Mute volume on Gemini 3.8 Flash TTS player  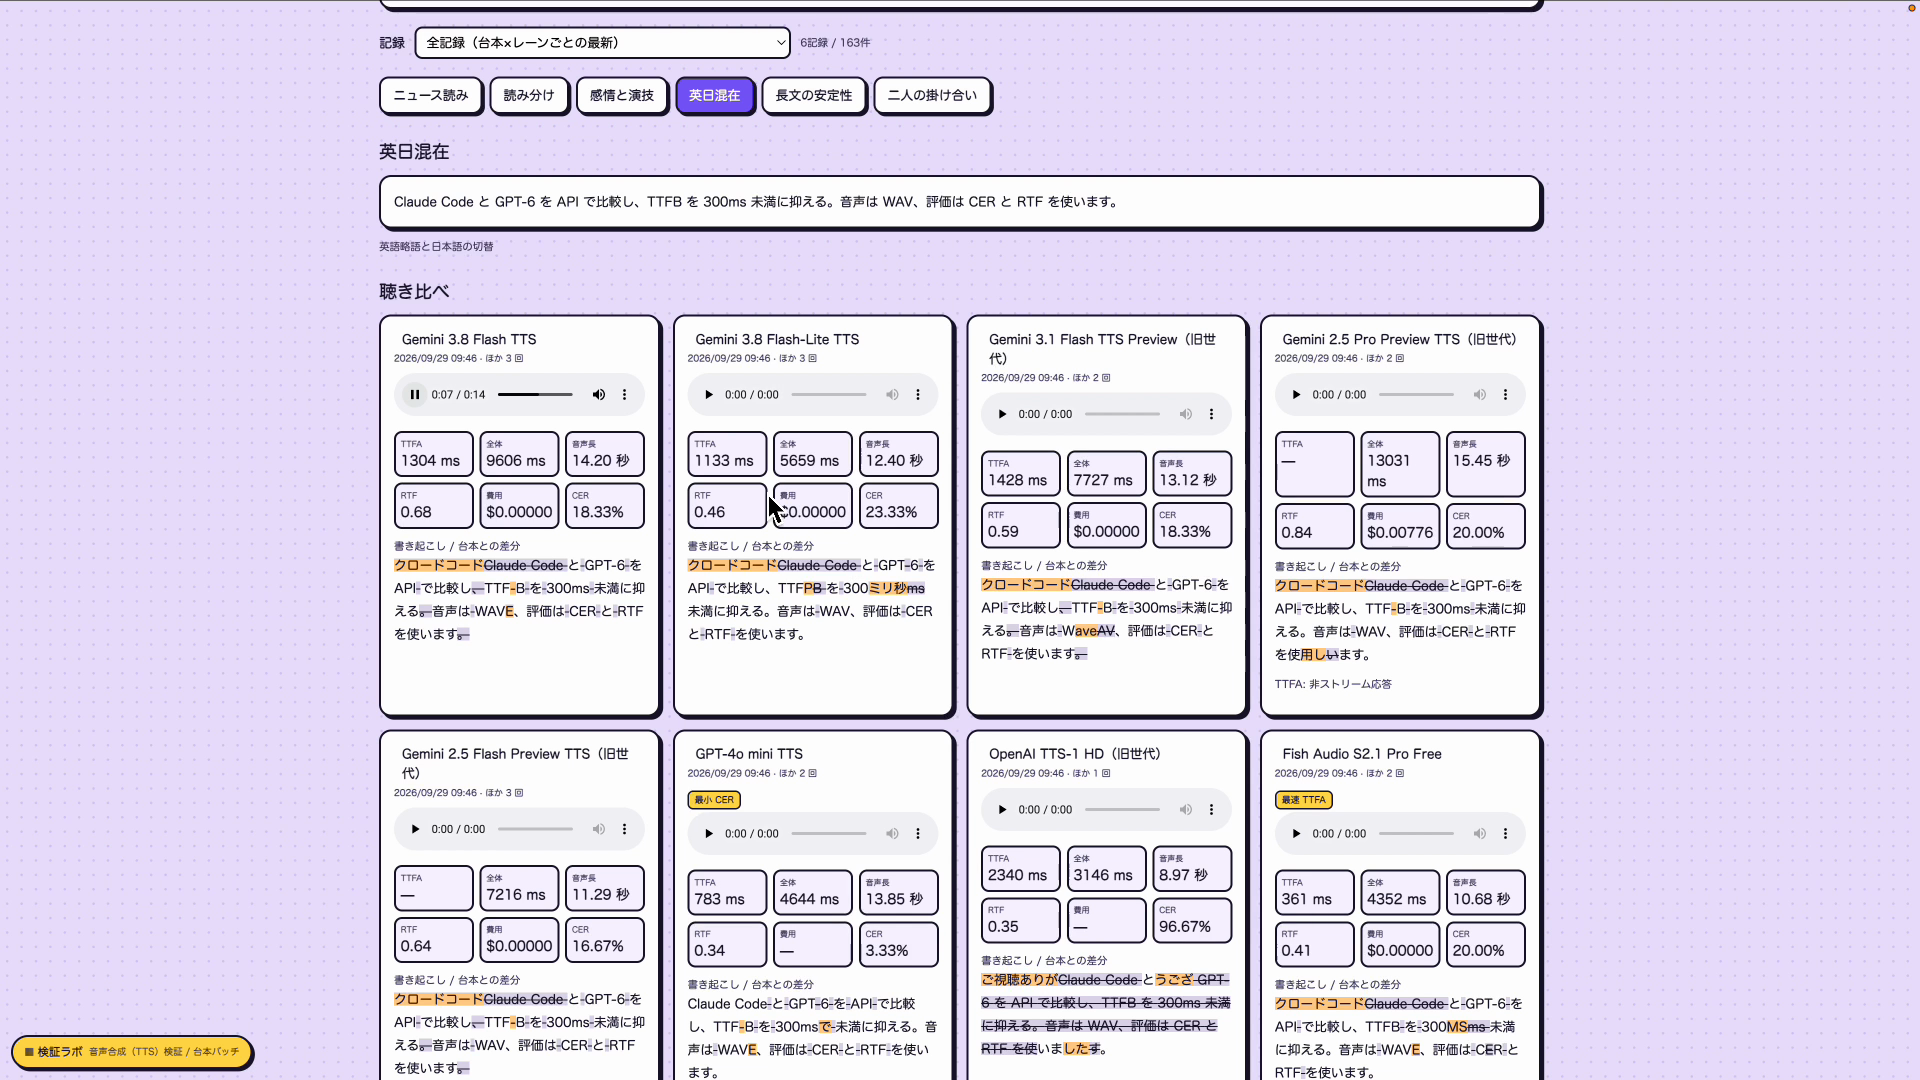point(598,395)
